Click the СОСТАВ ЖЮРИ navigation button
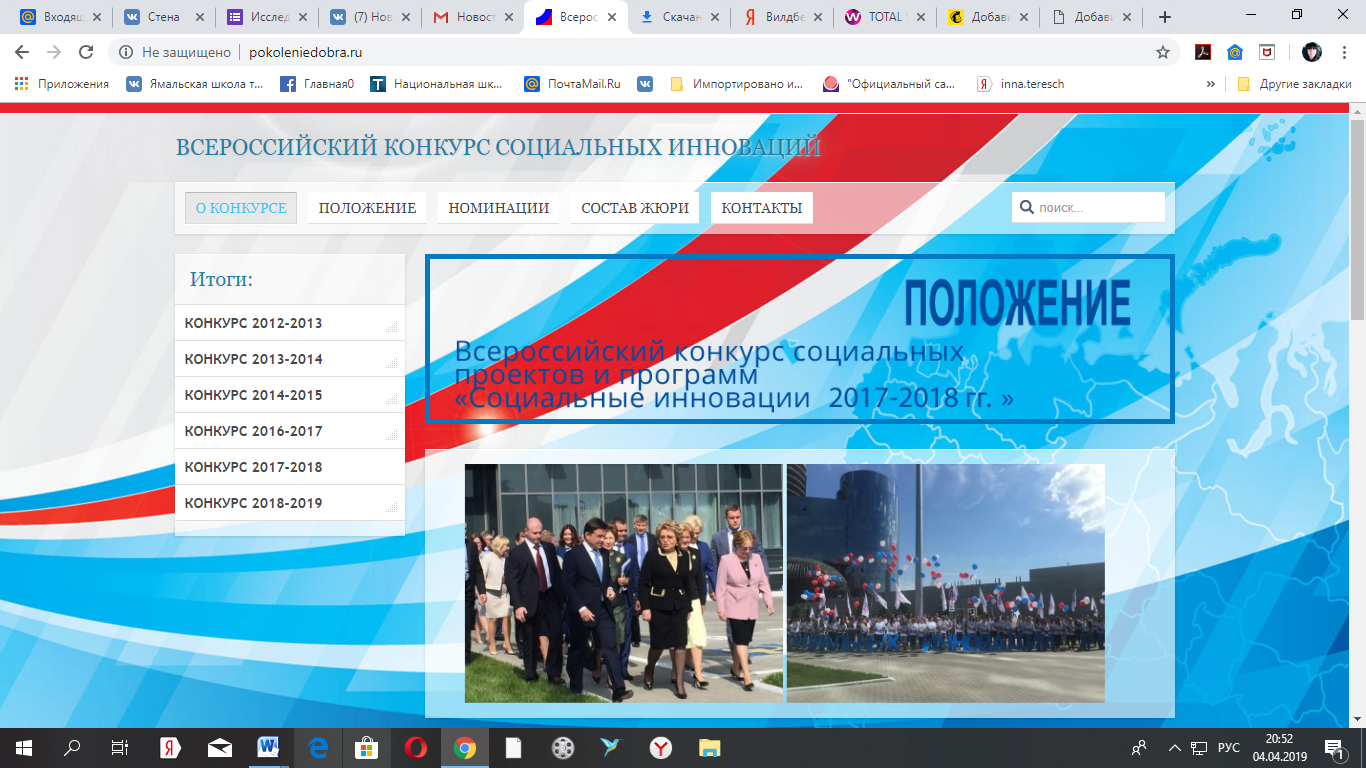 pos(635,208)
